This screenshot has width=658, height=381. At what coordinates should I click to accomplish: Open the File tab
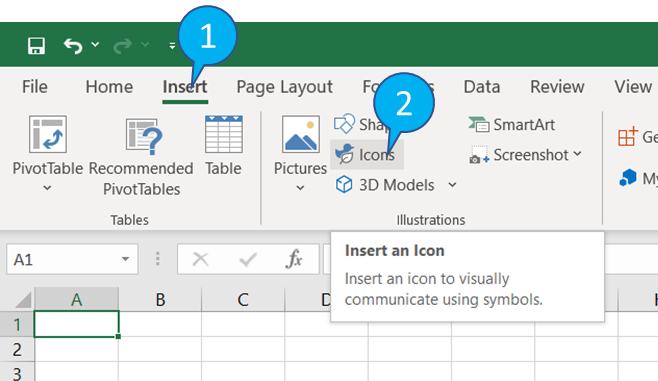pos(35,87)
